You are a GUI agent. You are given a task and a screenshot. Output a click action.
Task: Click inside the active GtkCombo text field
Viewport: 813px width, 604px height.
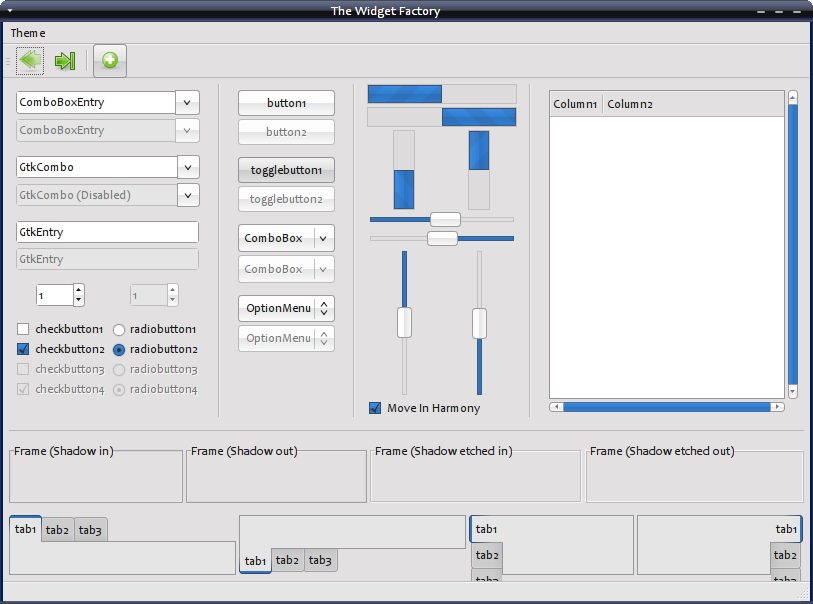97,167
